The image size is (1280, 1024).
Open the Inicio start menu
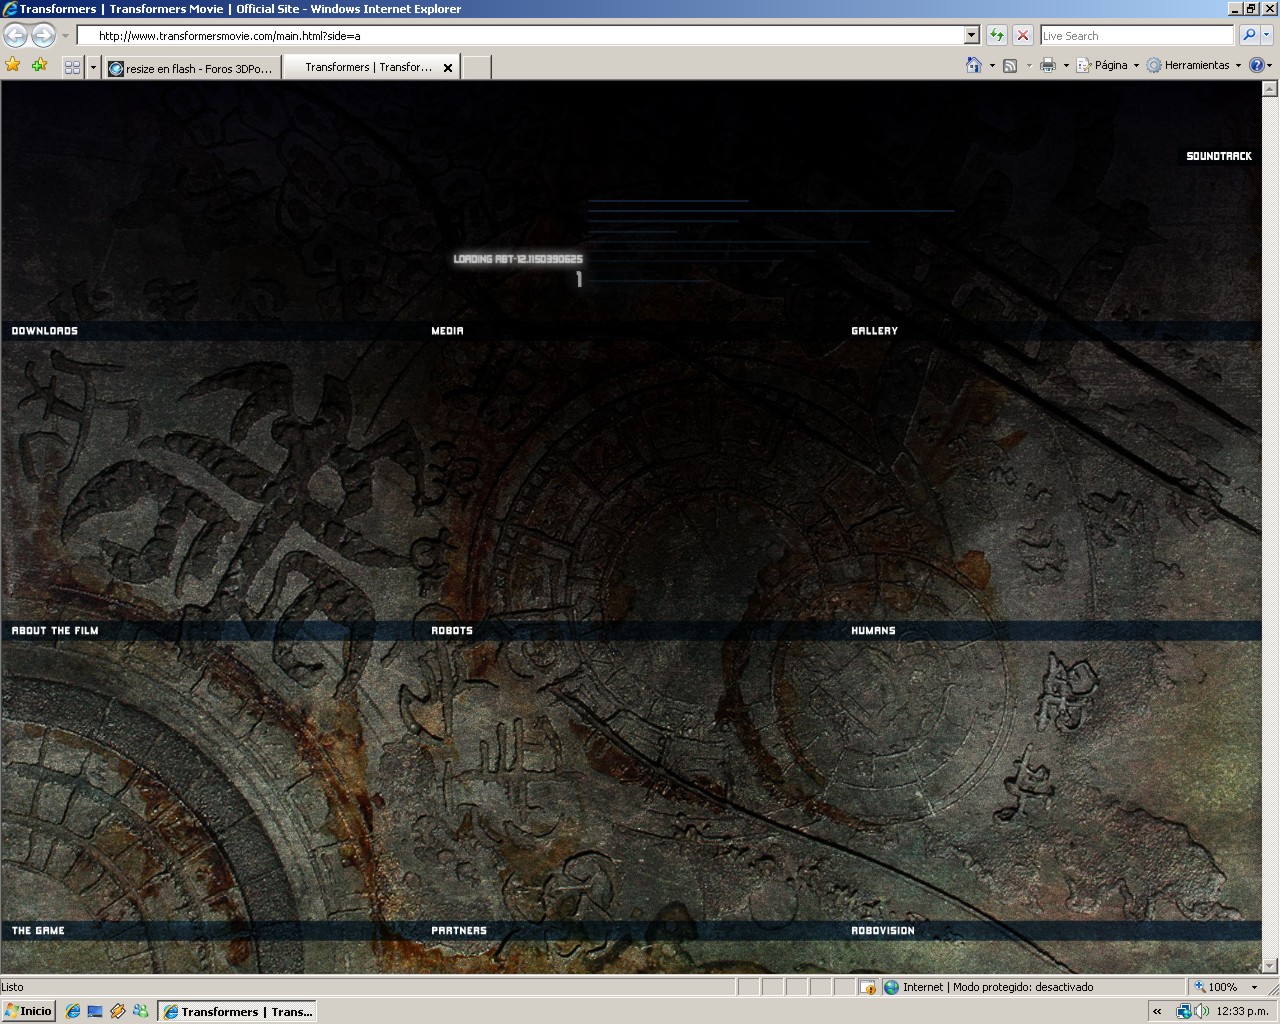pos(28,1011)
